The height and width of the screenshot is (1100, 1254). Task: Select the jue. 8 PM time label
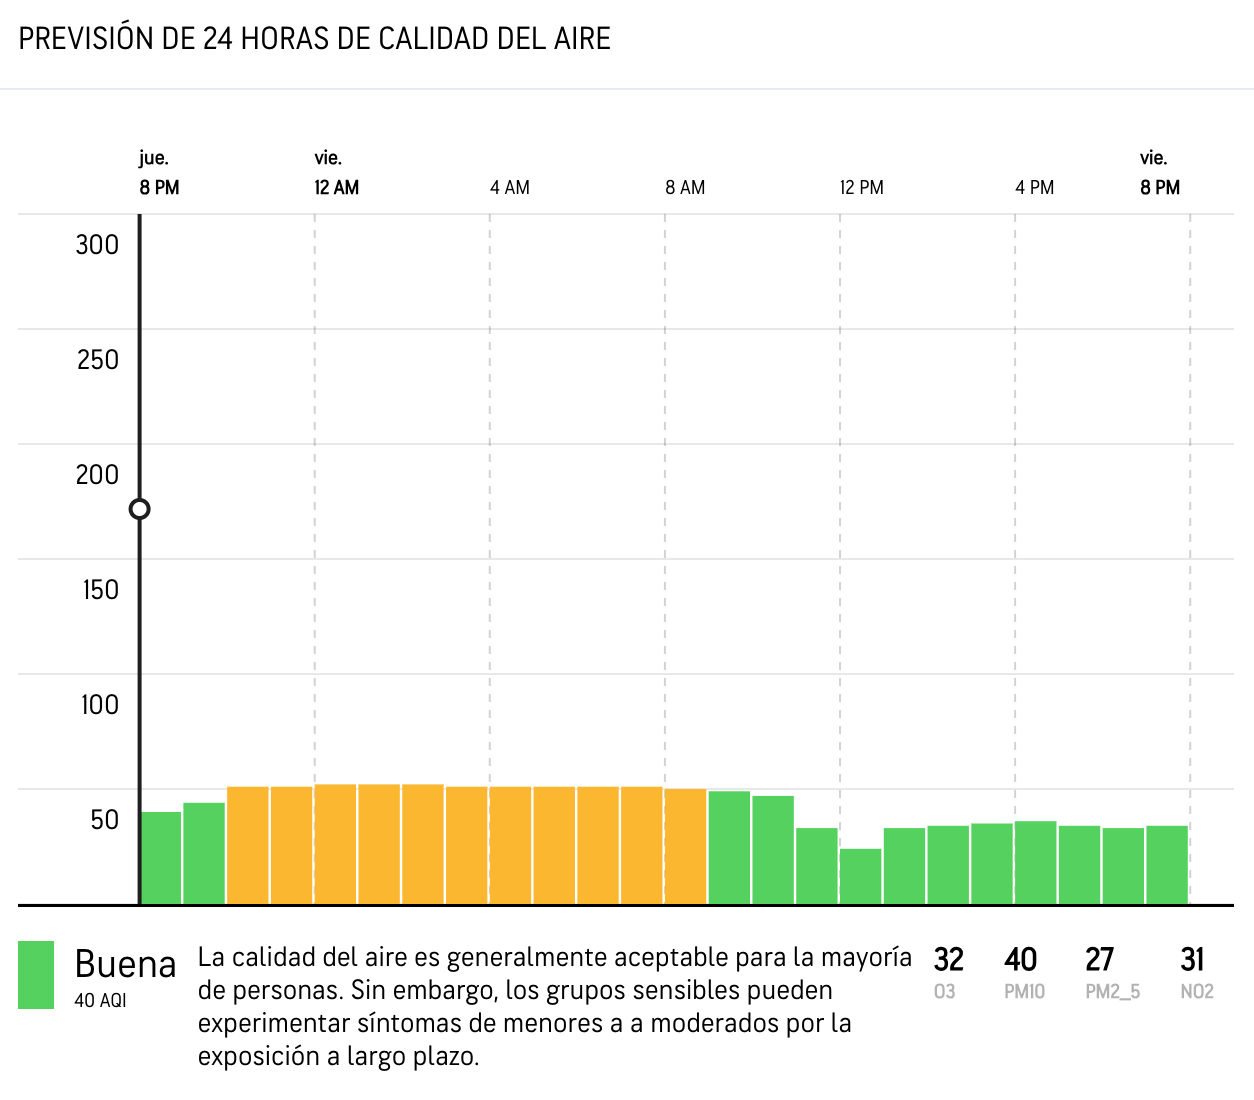point(159,173)
